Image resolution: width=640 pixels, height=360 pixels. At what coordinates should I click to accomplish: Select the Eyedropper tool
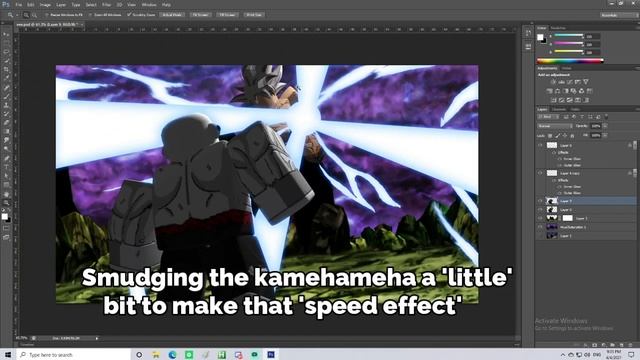coord(7,78)
